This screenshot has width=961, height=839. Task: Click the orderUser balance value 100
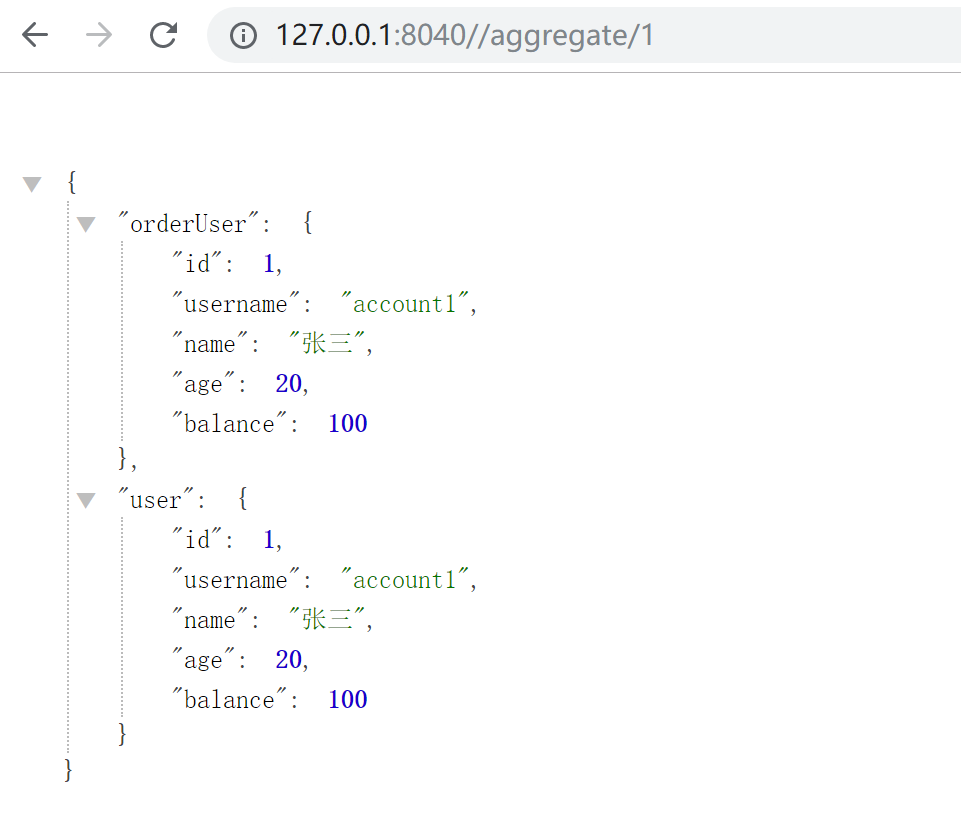(x=348, y=424)
